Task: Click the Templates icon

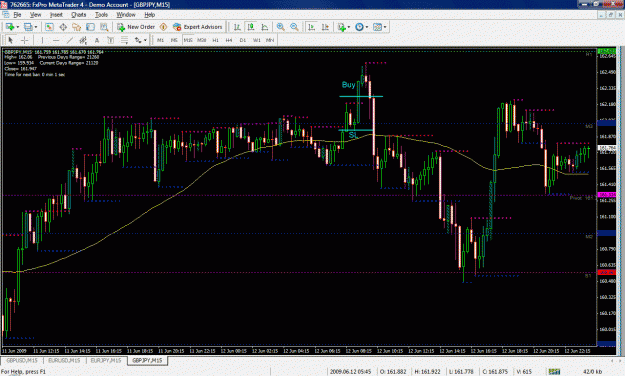Action: (x=377, y=27)
